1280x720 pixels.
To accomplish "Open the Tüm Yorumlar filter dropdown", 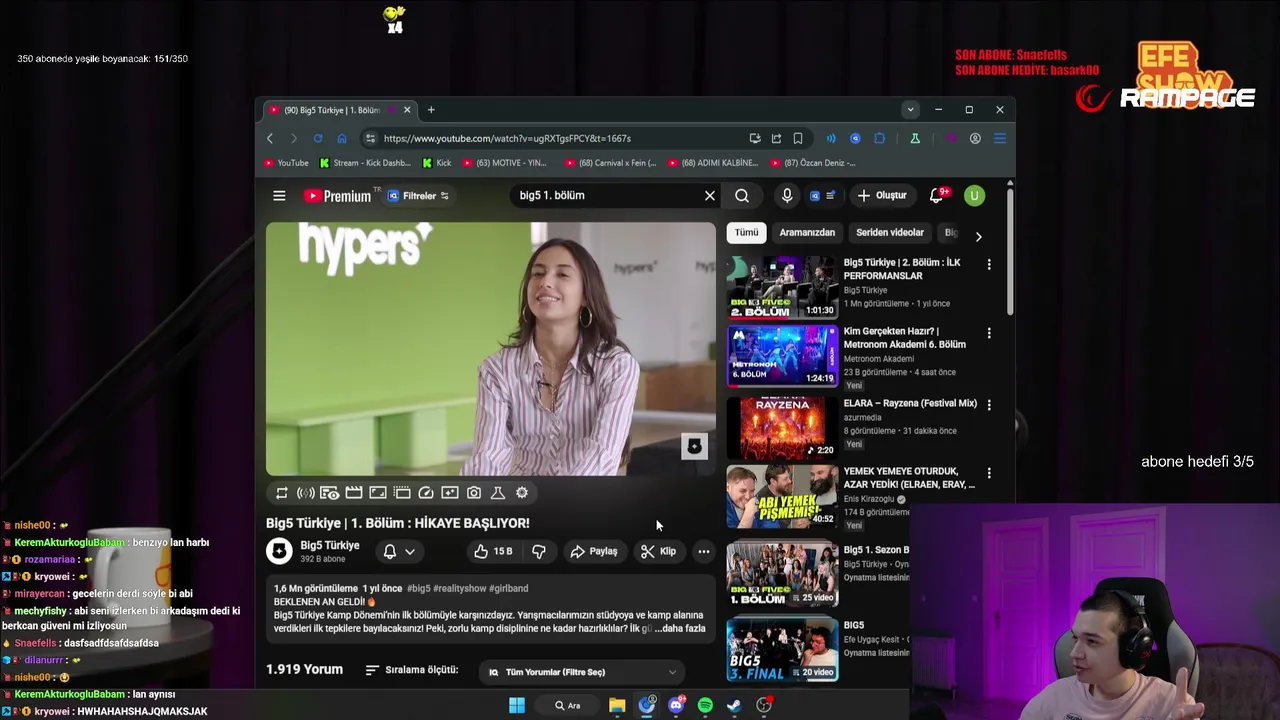I will coord(581,672).
